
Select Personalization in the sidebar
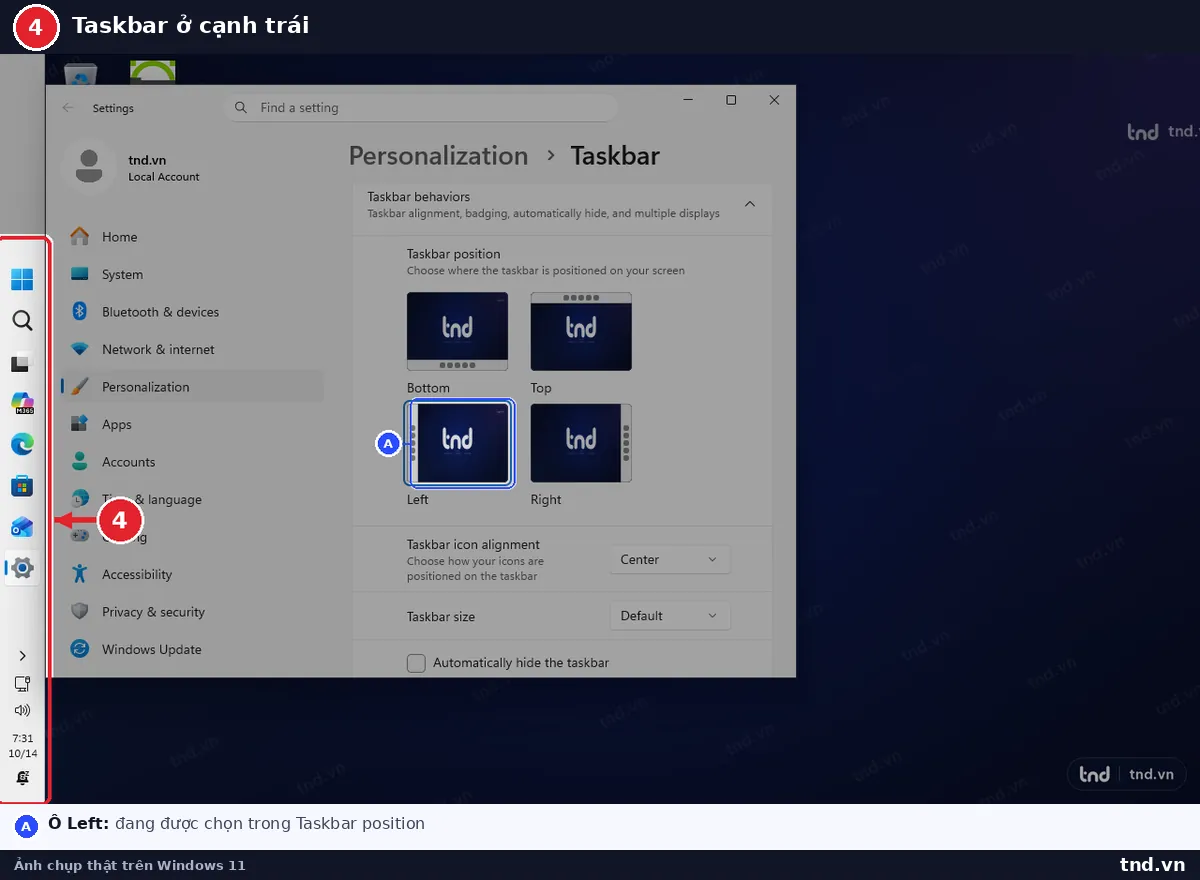coord(192,387)
